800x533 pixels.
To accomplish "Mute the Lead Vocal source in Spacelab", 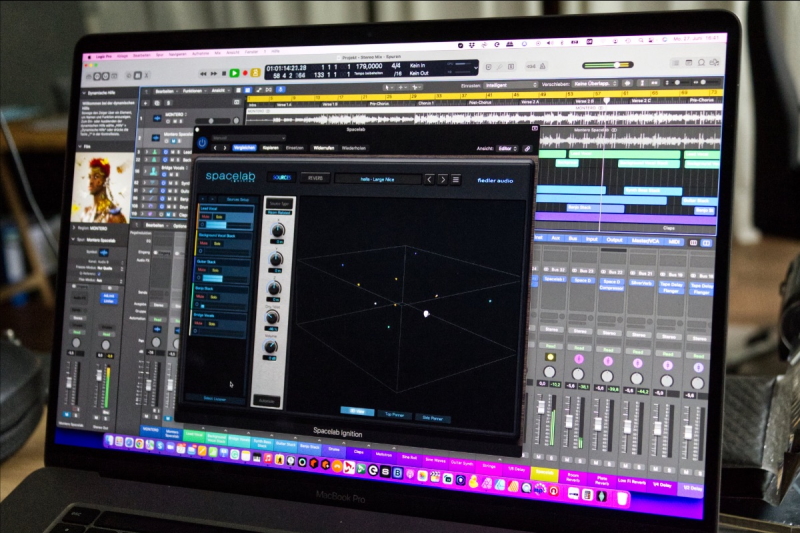I will click(206, 217).
